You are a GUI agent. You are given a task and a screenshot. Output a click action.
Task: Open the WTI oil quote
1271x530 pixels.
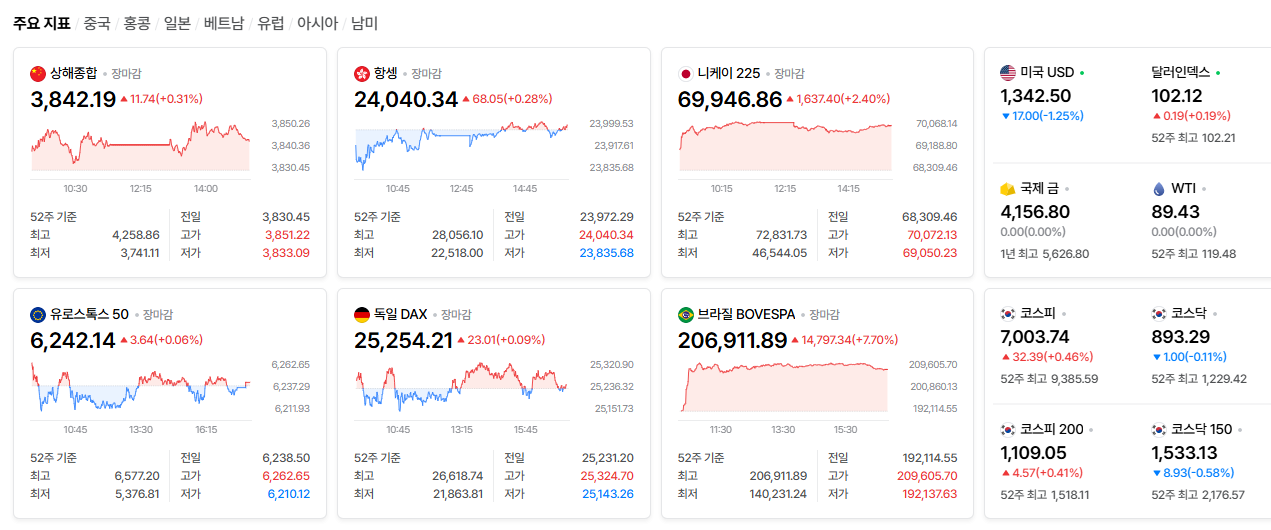click(x=1183, y=188)
